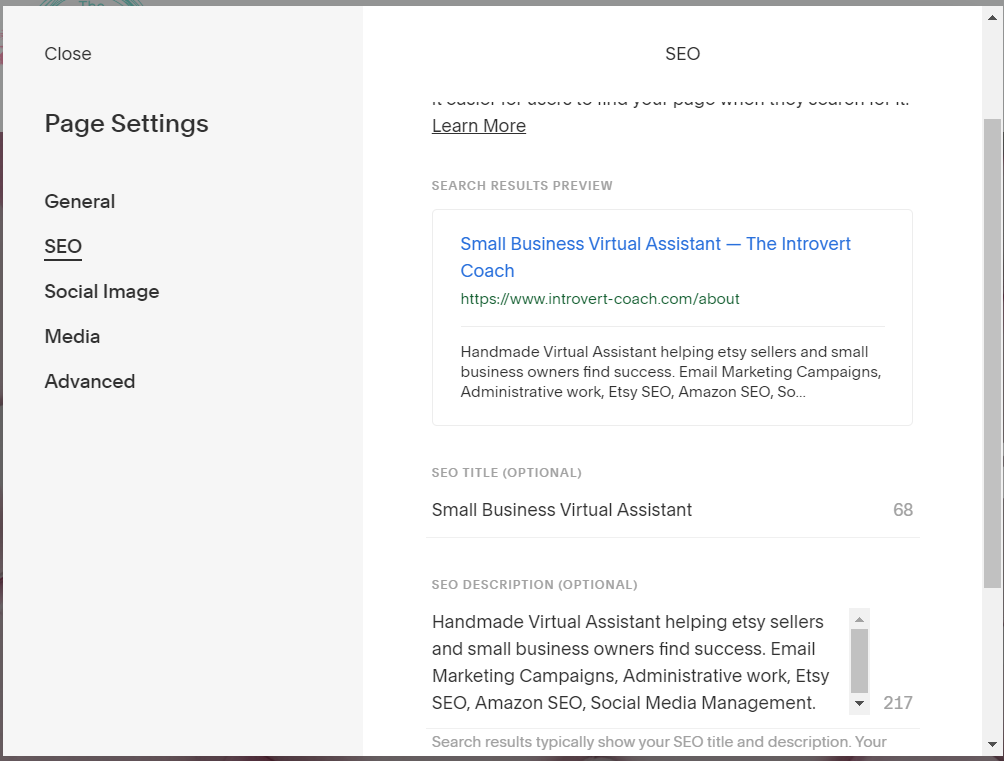Click the SEO DESCRIPTION (OPTIONAL) label
Image resolution: width=1004 pixels, height=761 pixels.
click(x=535, y=585)
